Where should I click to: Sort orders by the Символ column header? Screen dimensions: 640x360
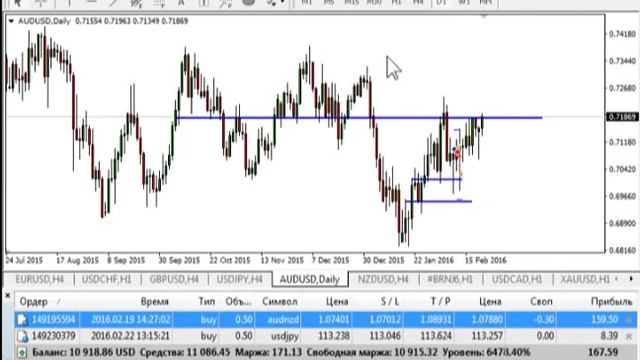[280, 302]
